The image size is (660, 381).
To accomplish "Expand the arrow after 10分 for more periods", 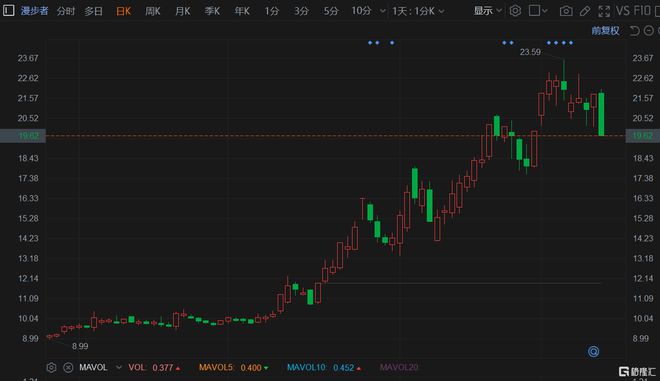I will [x=382, y=11].
